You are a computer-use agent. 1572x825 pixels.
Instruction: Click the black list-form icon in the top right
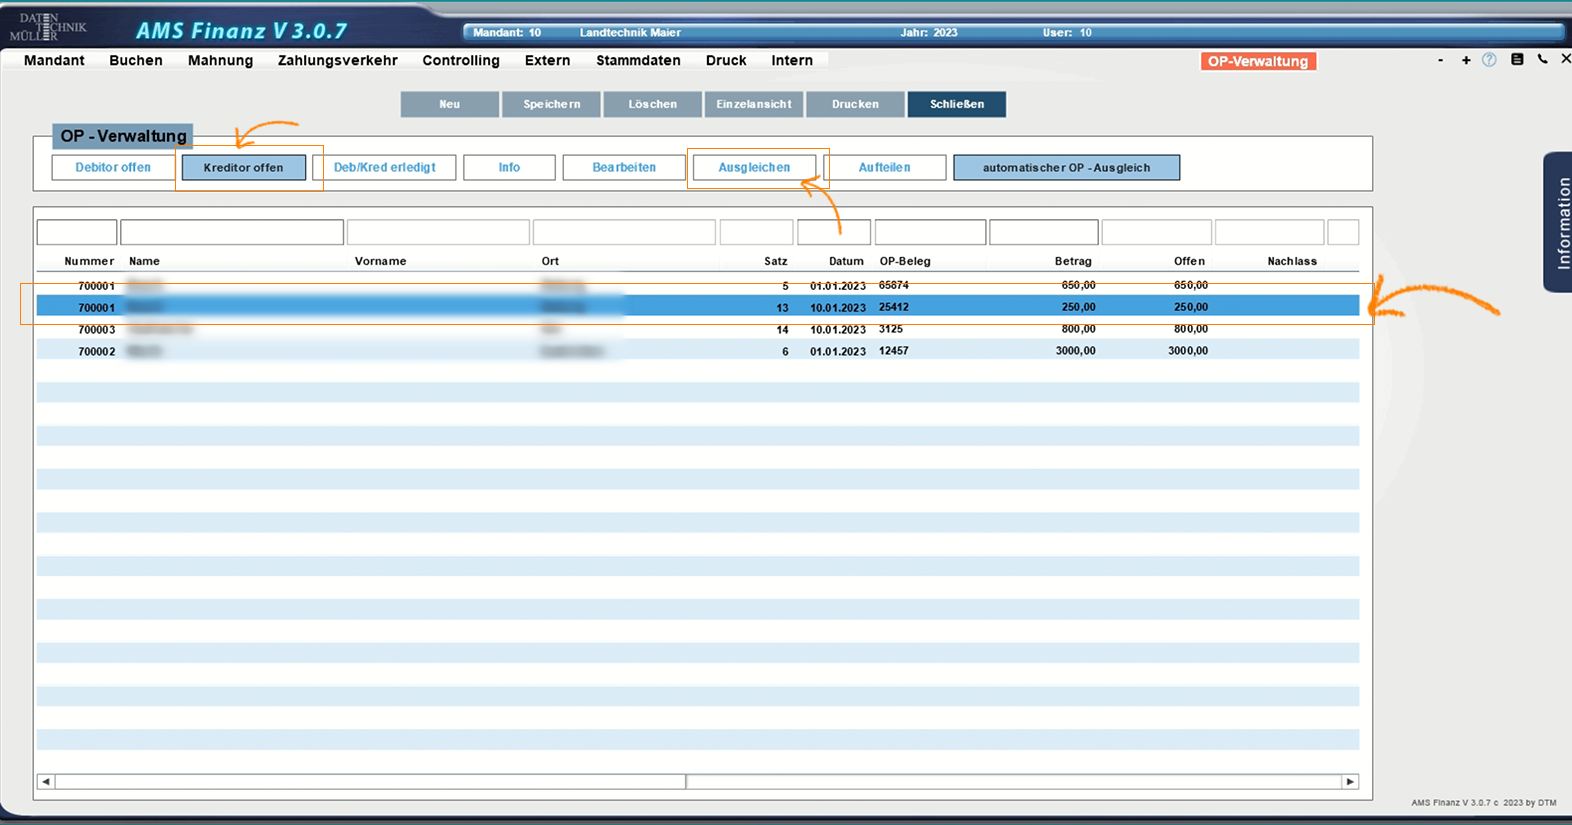1517,60
